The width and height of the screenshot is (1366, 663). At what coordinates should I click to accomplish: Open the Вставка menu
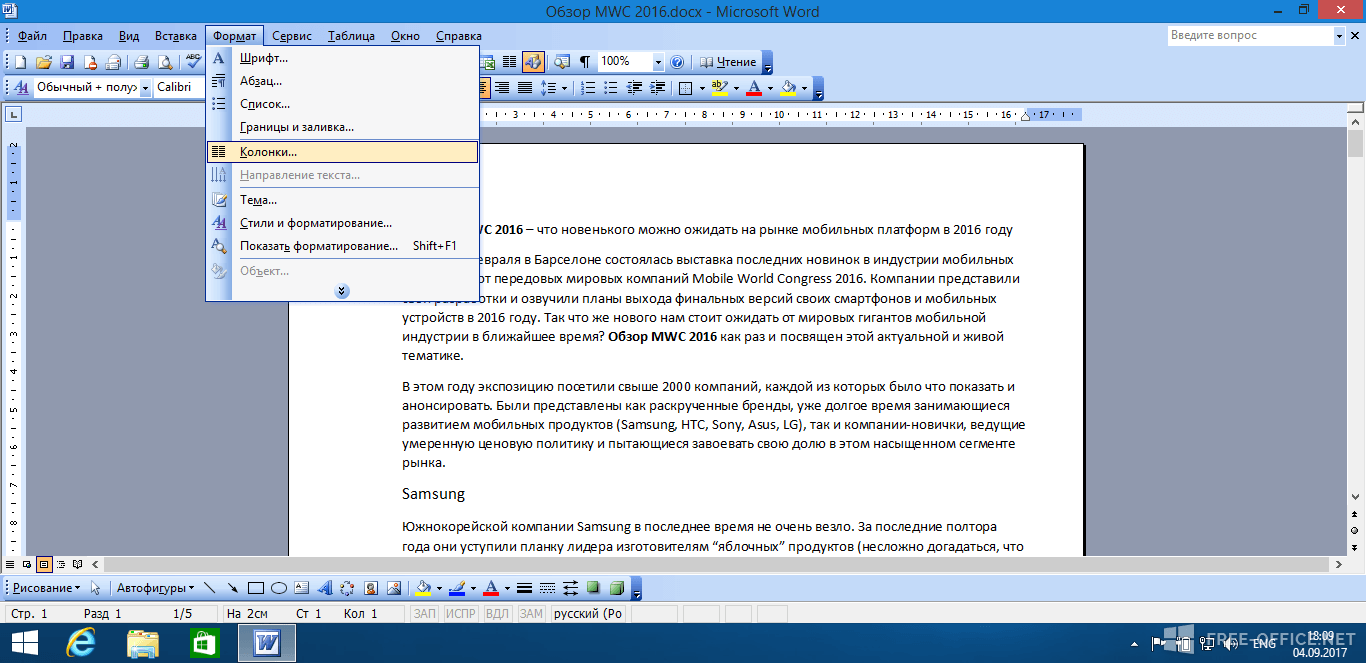pyautogui.click(x=176, y=36)
